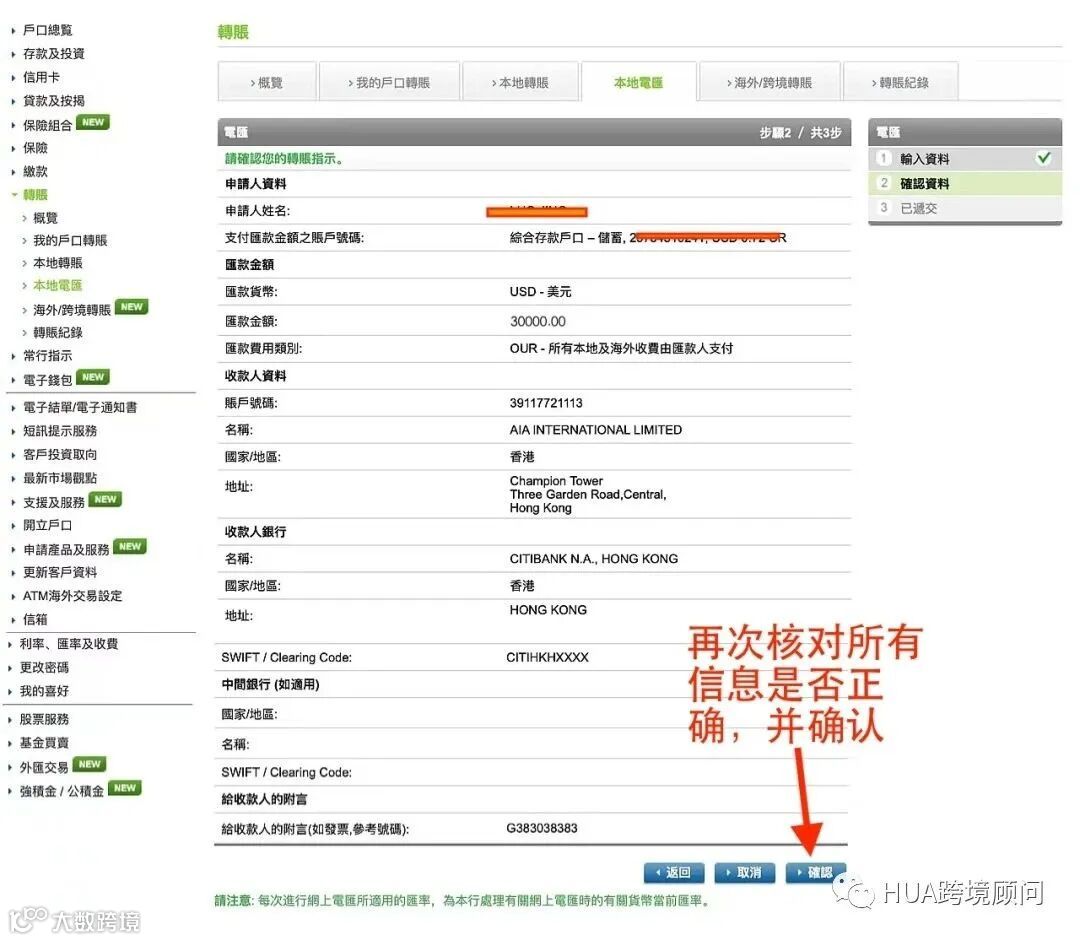Click the 取消 cancel button
The width and height of the screenshot is (1080, 941).
pyautogui.click(x=745, y=872)
